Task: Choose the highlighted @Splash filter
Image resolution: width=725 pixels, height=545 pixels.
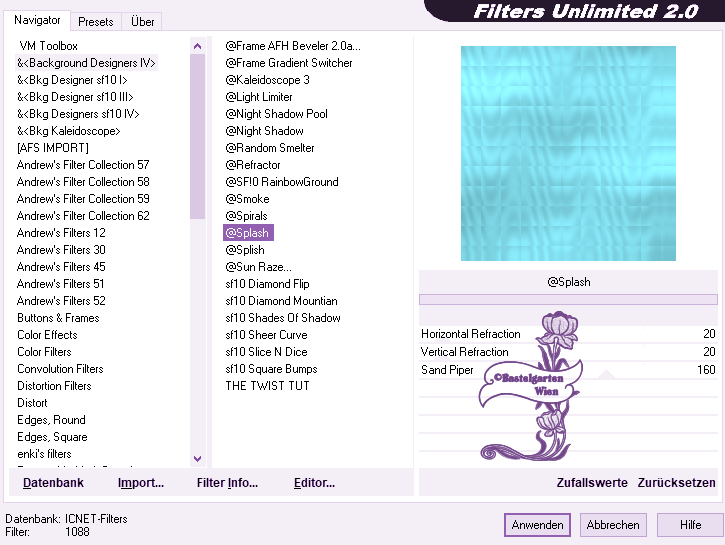Action: [248, 233]
